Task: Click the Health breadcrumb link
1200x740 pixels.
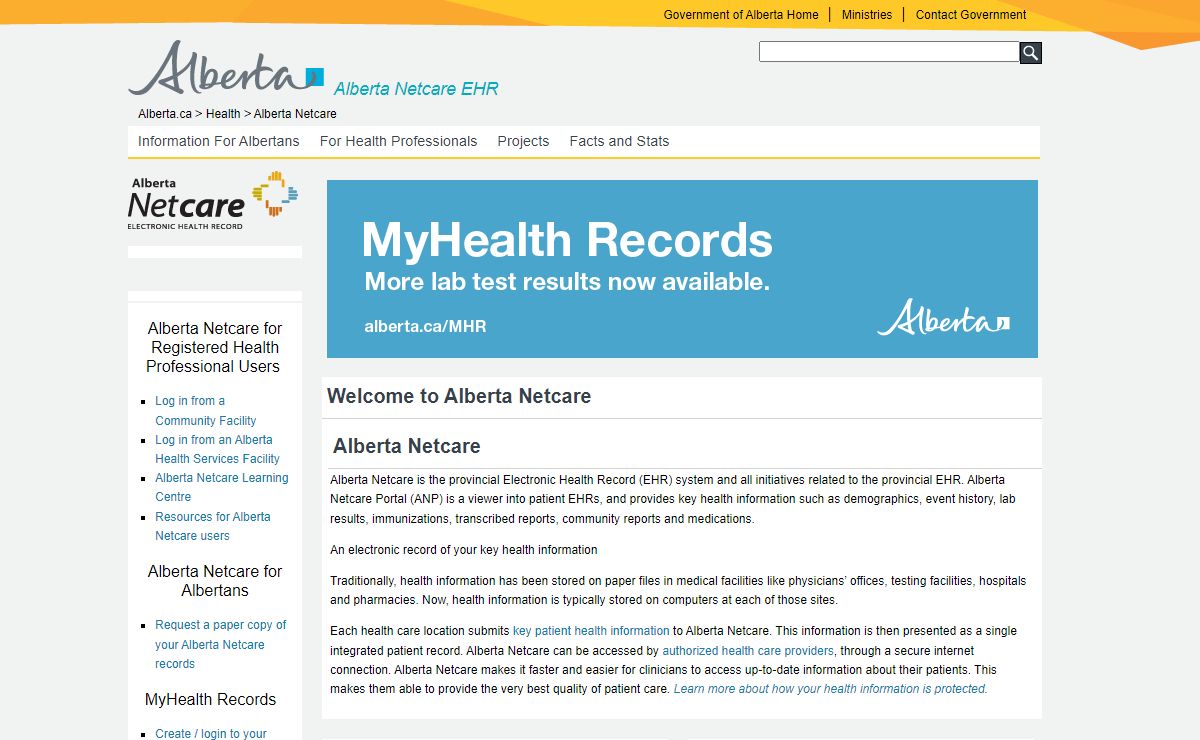Action: tap(223, 114)
